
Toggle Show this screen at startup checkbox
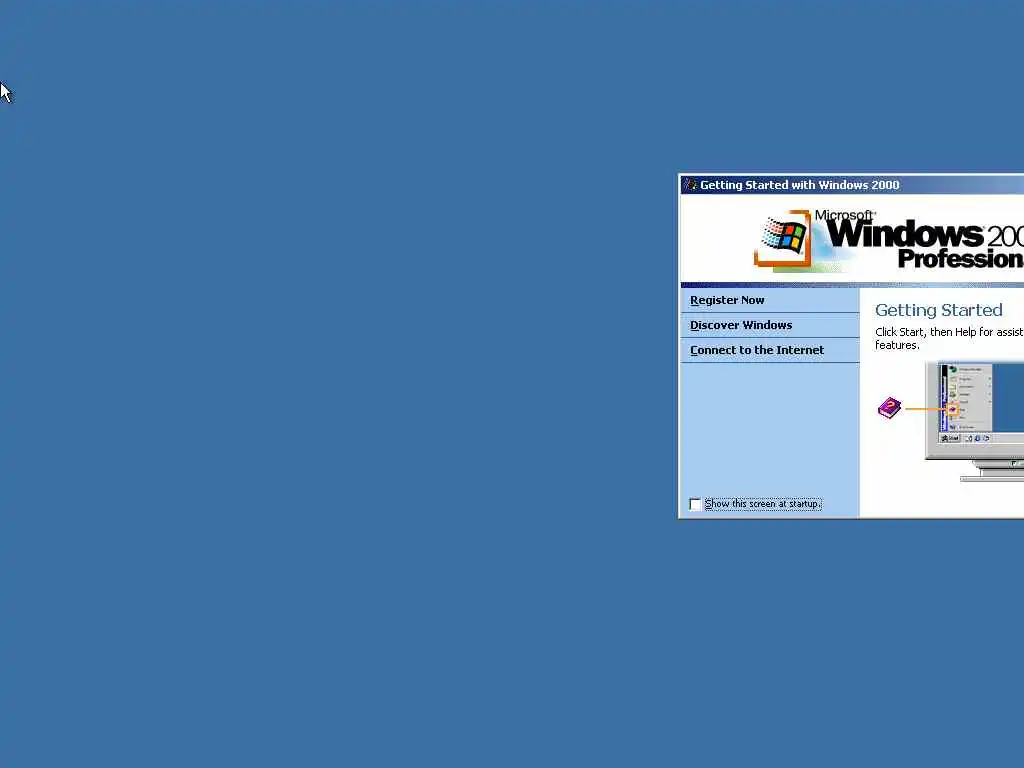695,504
